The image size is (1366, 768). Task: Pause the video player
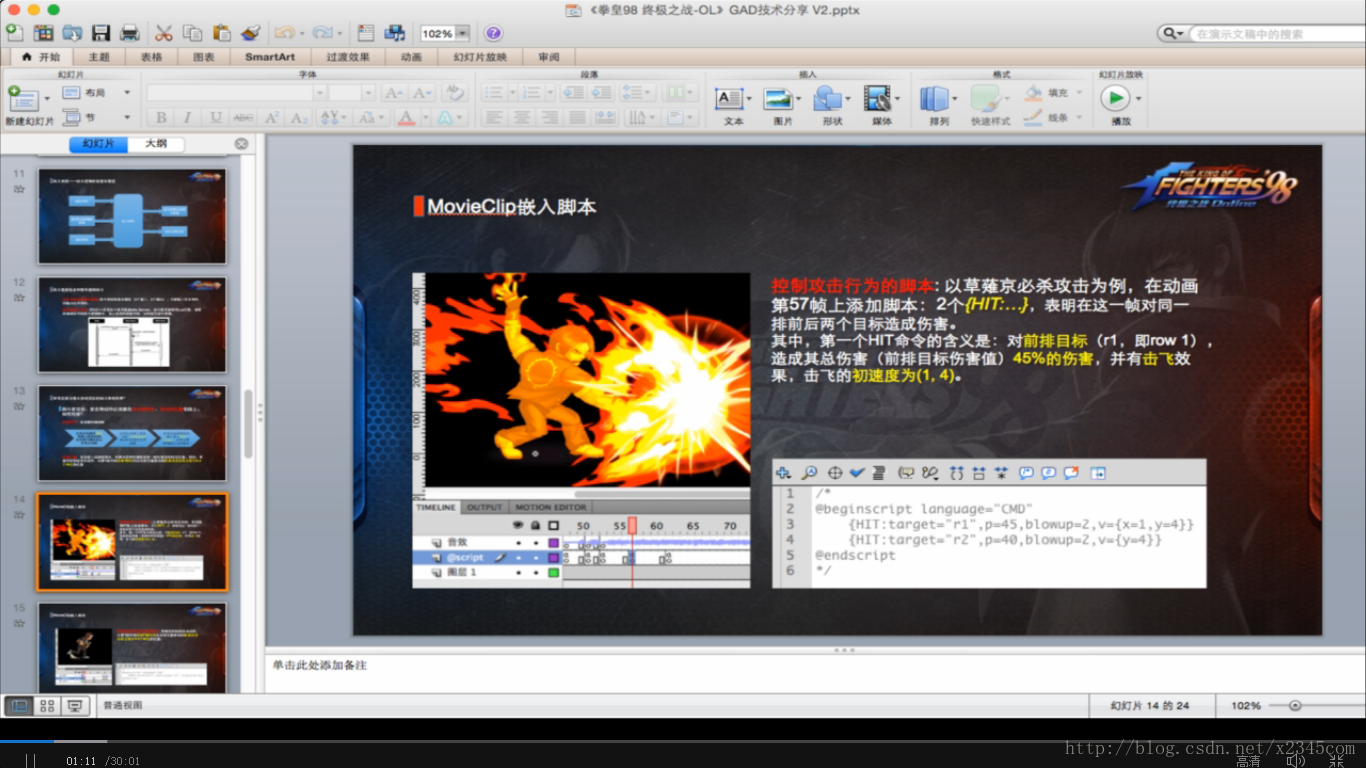pos(30,761)
